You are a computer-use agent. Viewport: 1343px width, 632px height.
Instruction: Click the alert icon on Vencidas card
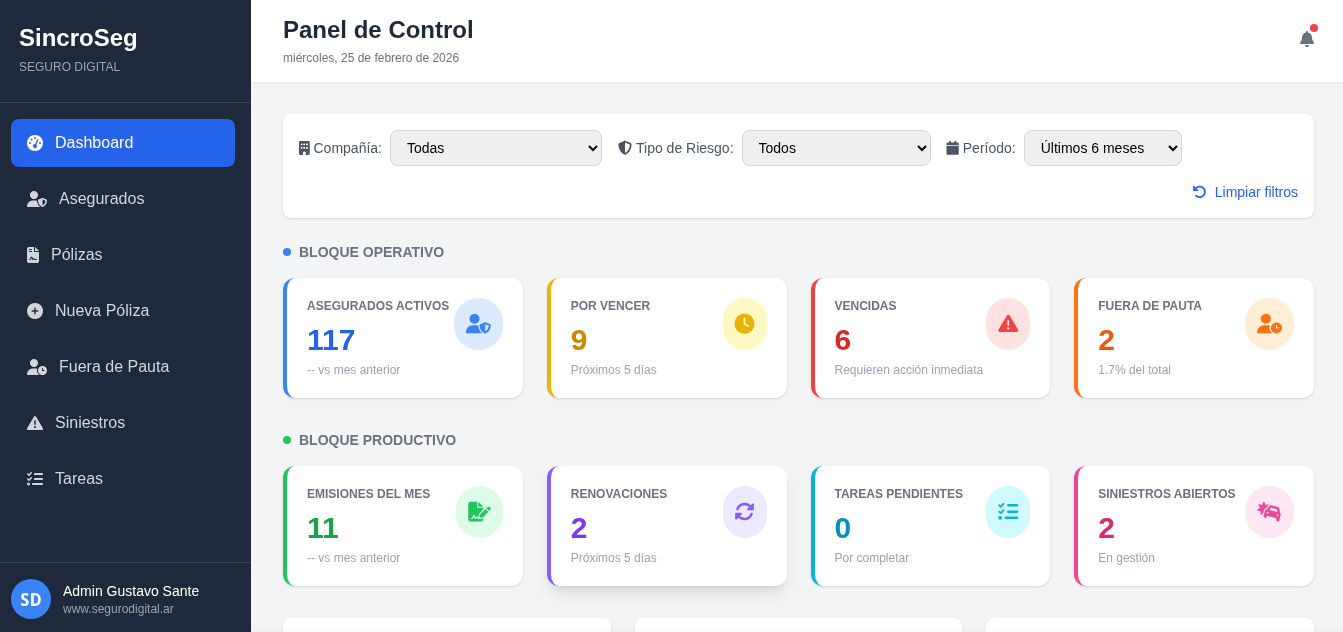coord(1008,323)
